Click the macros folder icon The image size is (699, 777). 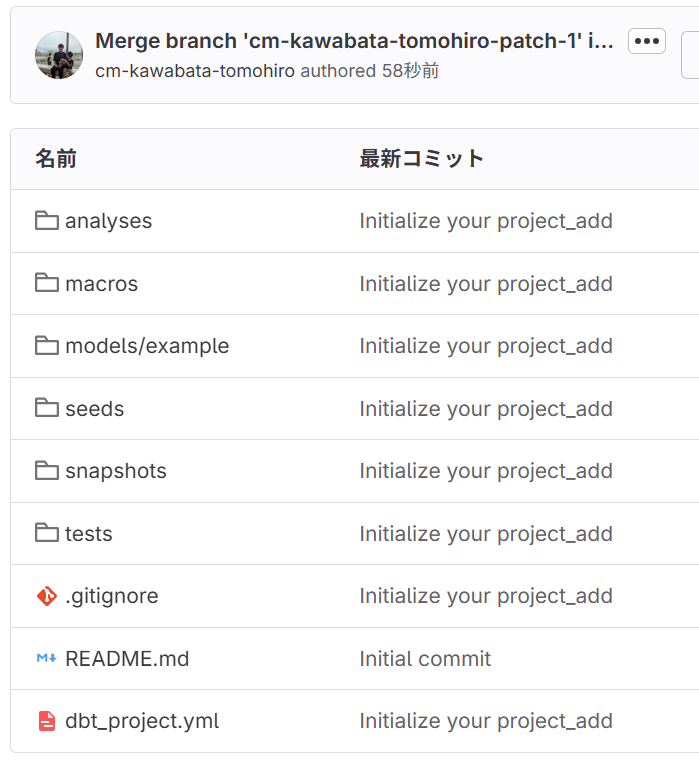coord(47,283)
